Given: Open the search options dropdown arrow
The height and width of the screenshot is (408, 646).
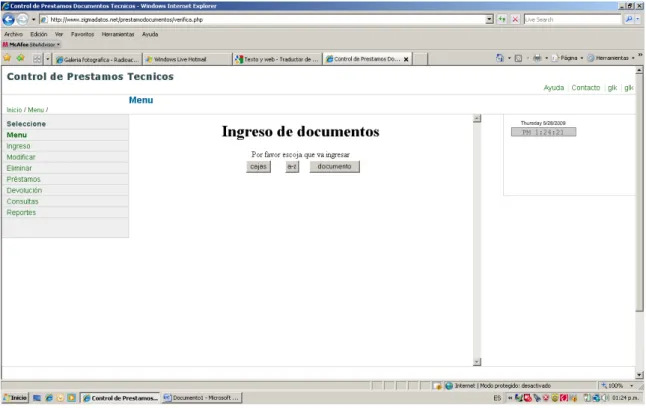Looking at the screenshot, I should point(638,19).
